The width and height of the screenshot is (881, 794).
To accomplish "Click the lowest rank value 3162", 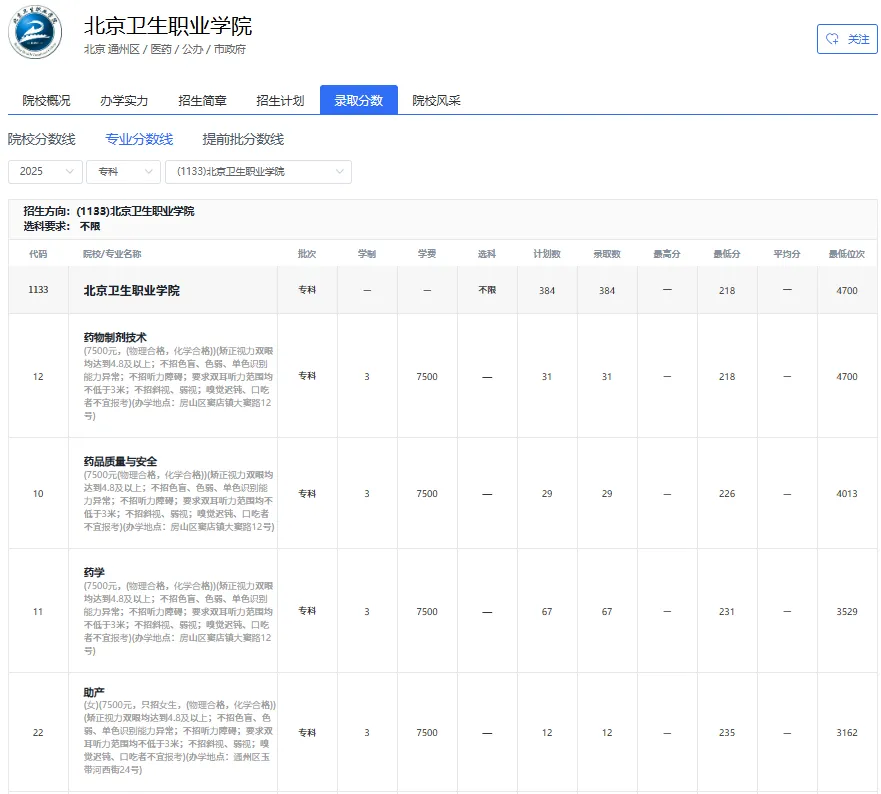I will tap(847, 732).
